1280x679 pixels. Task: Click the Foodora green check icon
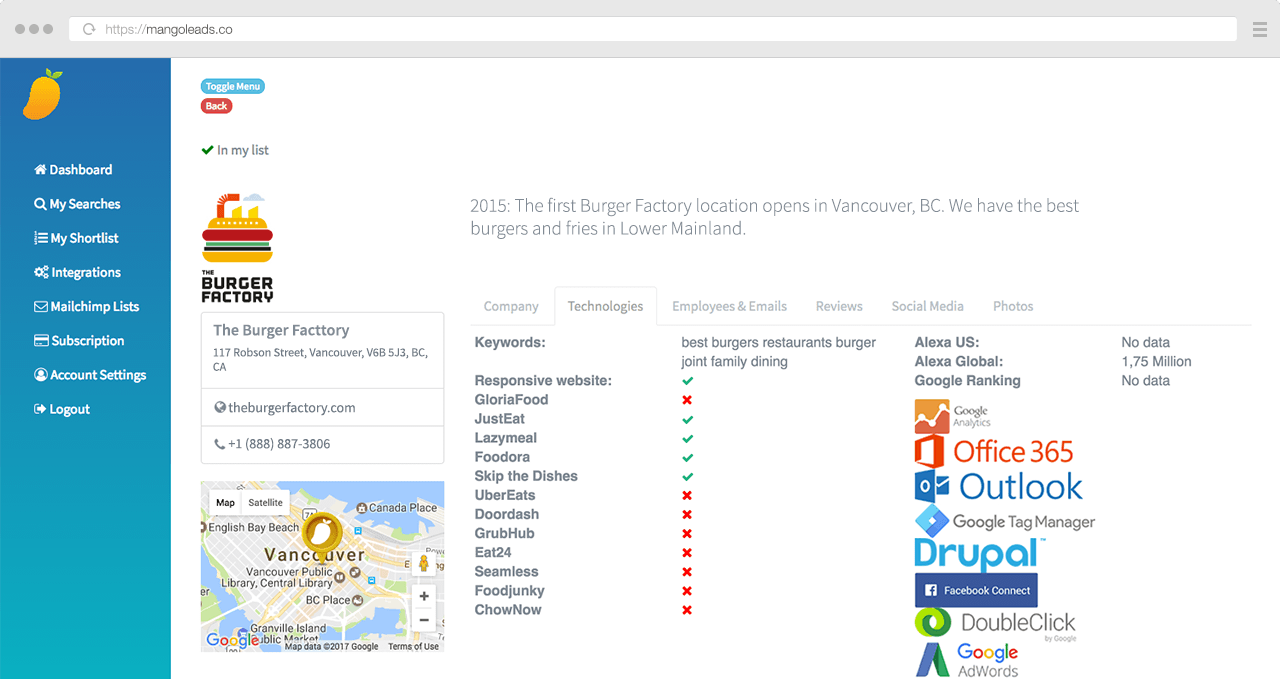(687, 457)
